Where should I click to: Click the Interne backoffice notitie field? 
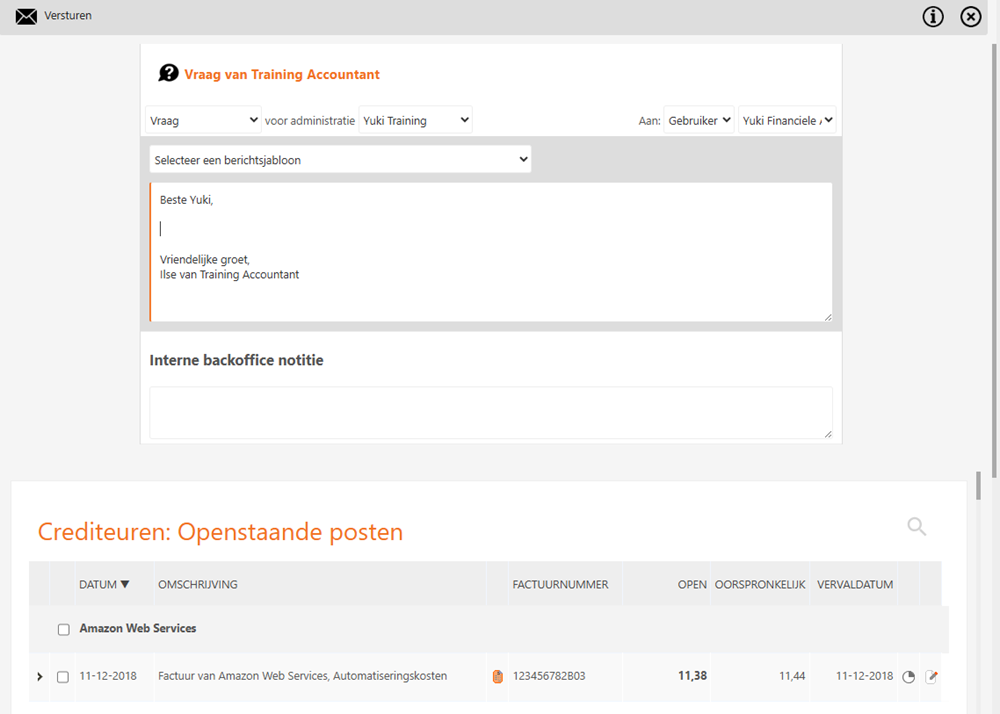coord(491,412)
